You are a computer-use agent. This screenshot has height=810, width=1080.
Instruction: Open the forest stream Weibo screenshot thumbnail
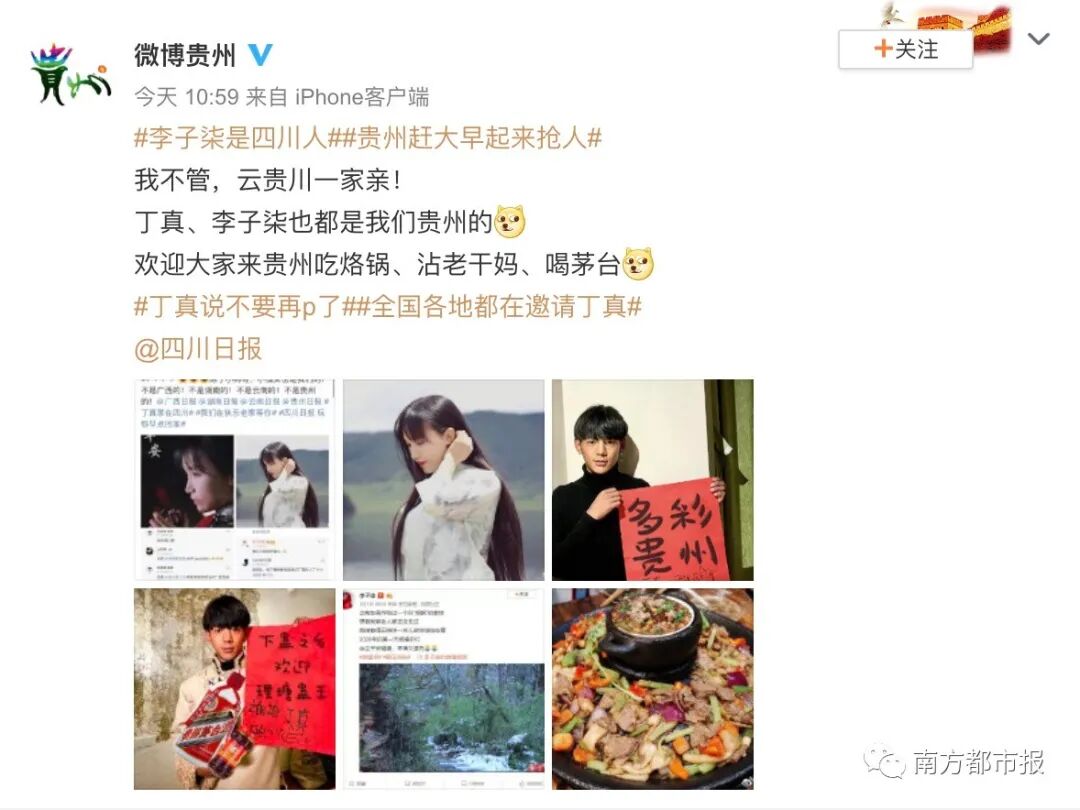point(444,689)
